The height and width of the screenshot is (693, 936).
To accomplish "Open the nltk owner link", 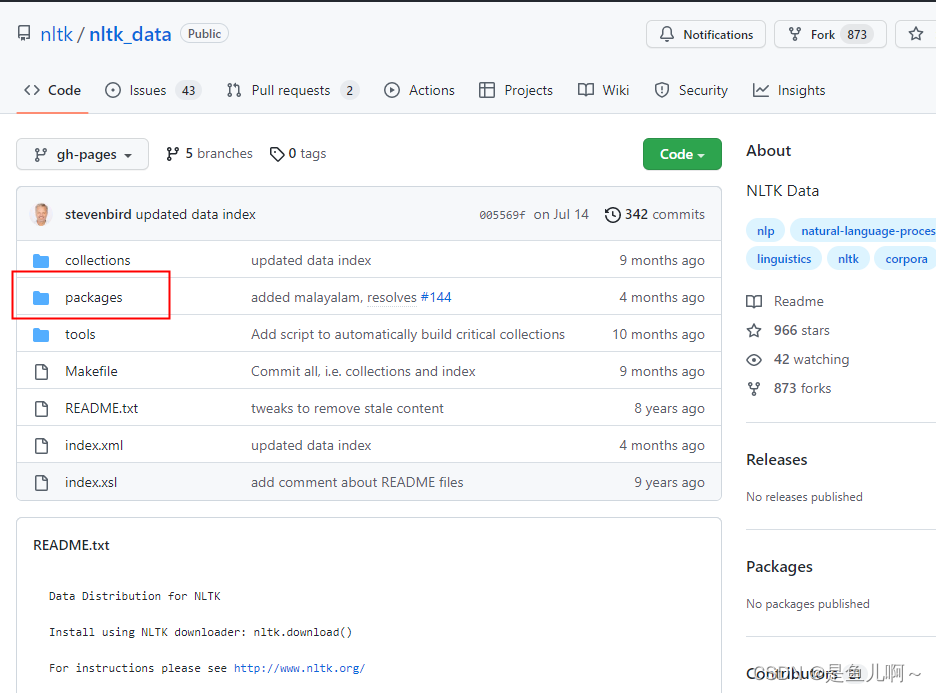I will tap(56, 35).
